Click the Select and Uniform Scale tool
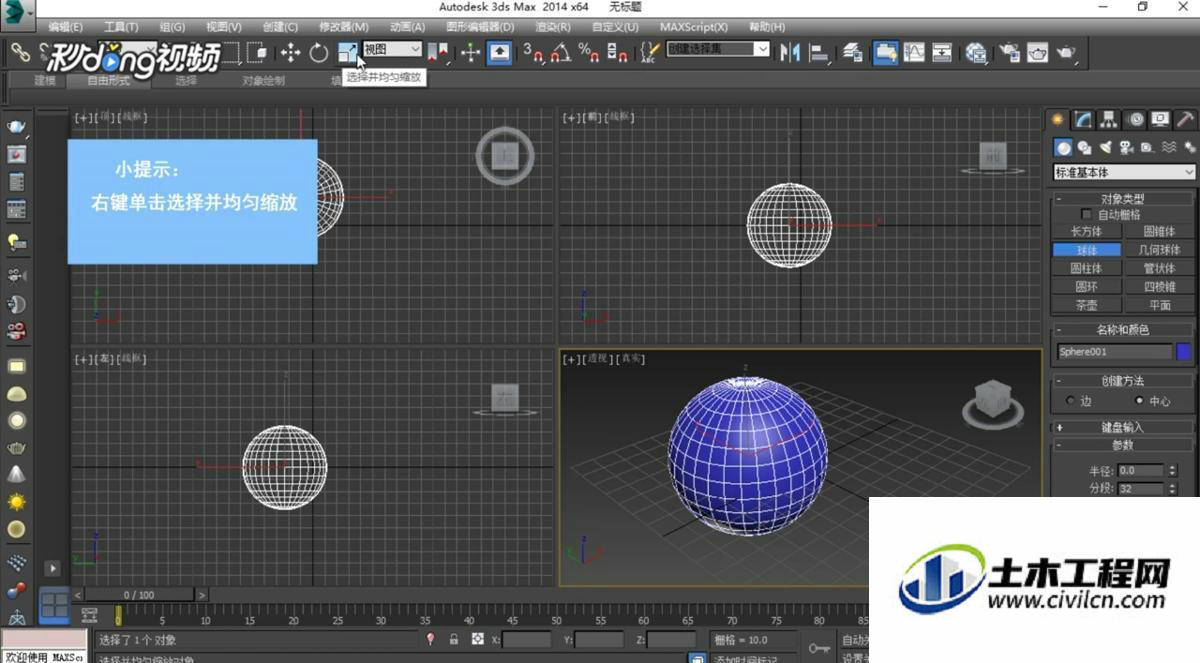This screenshot has width=1200, height=663. 348,53
